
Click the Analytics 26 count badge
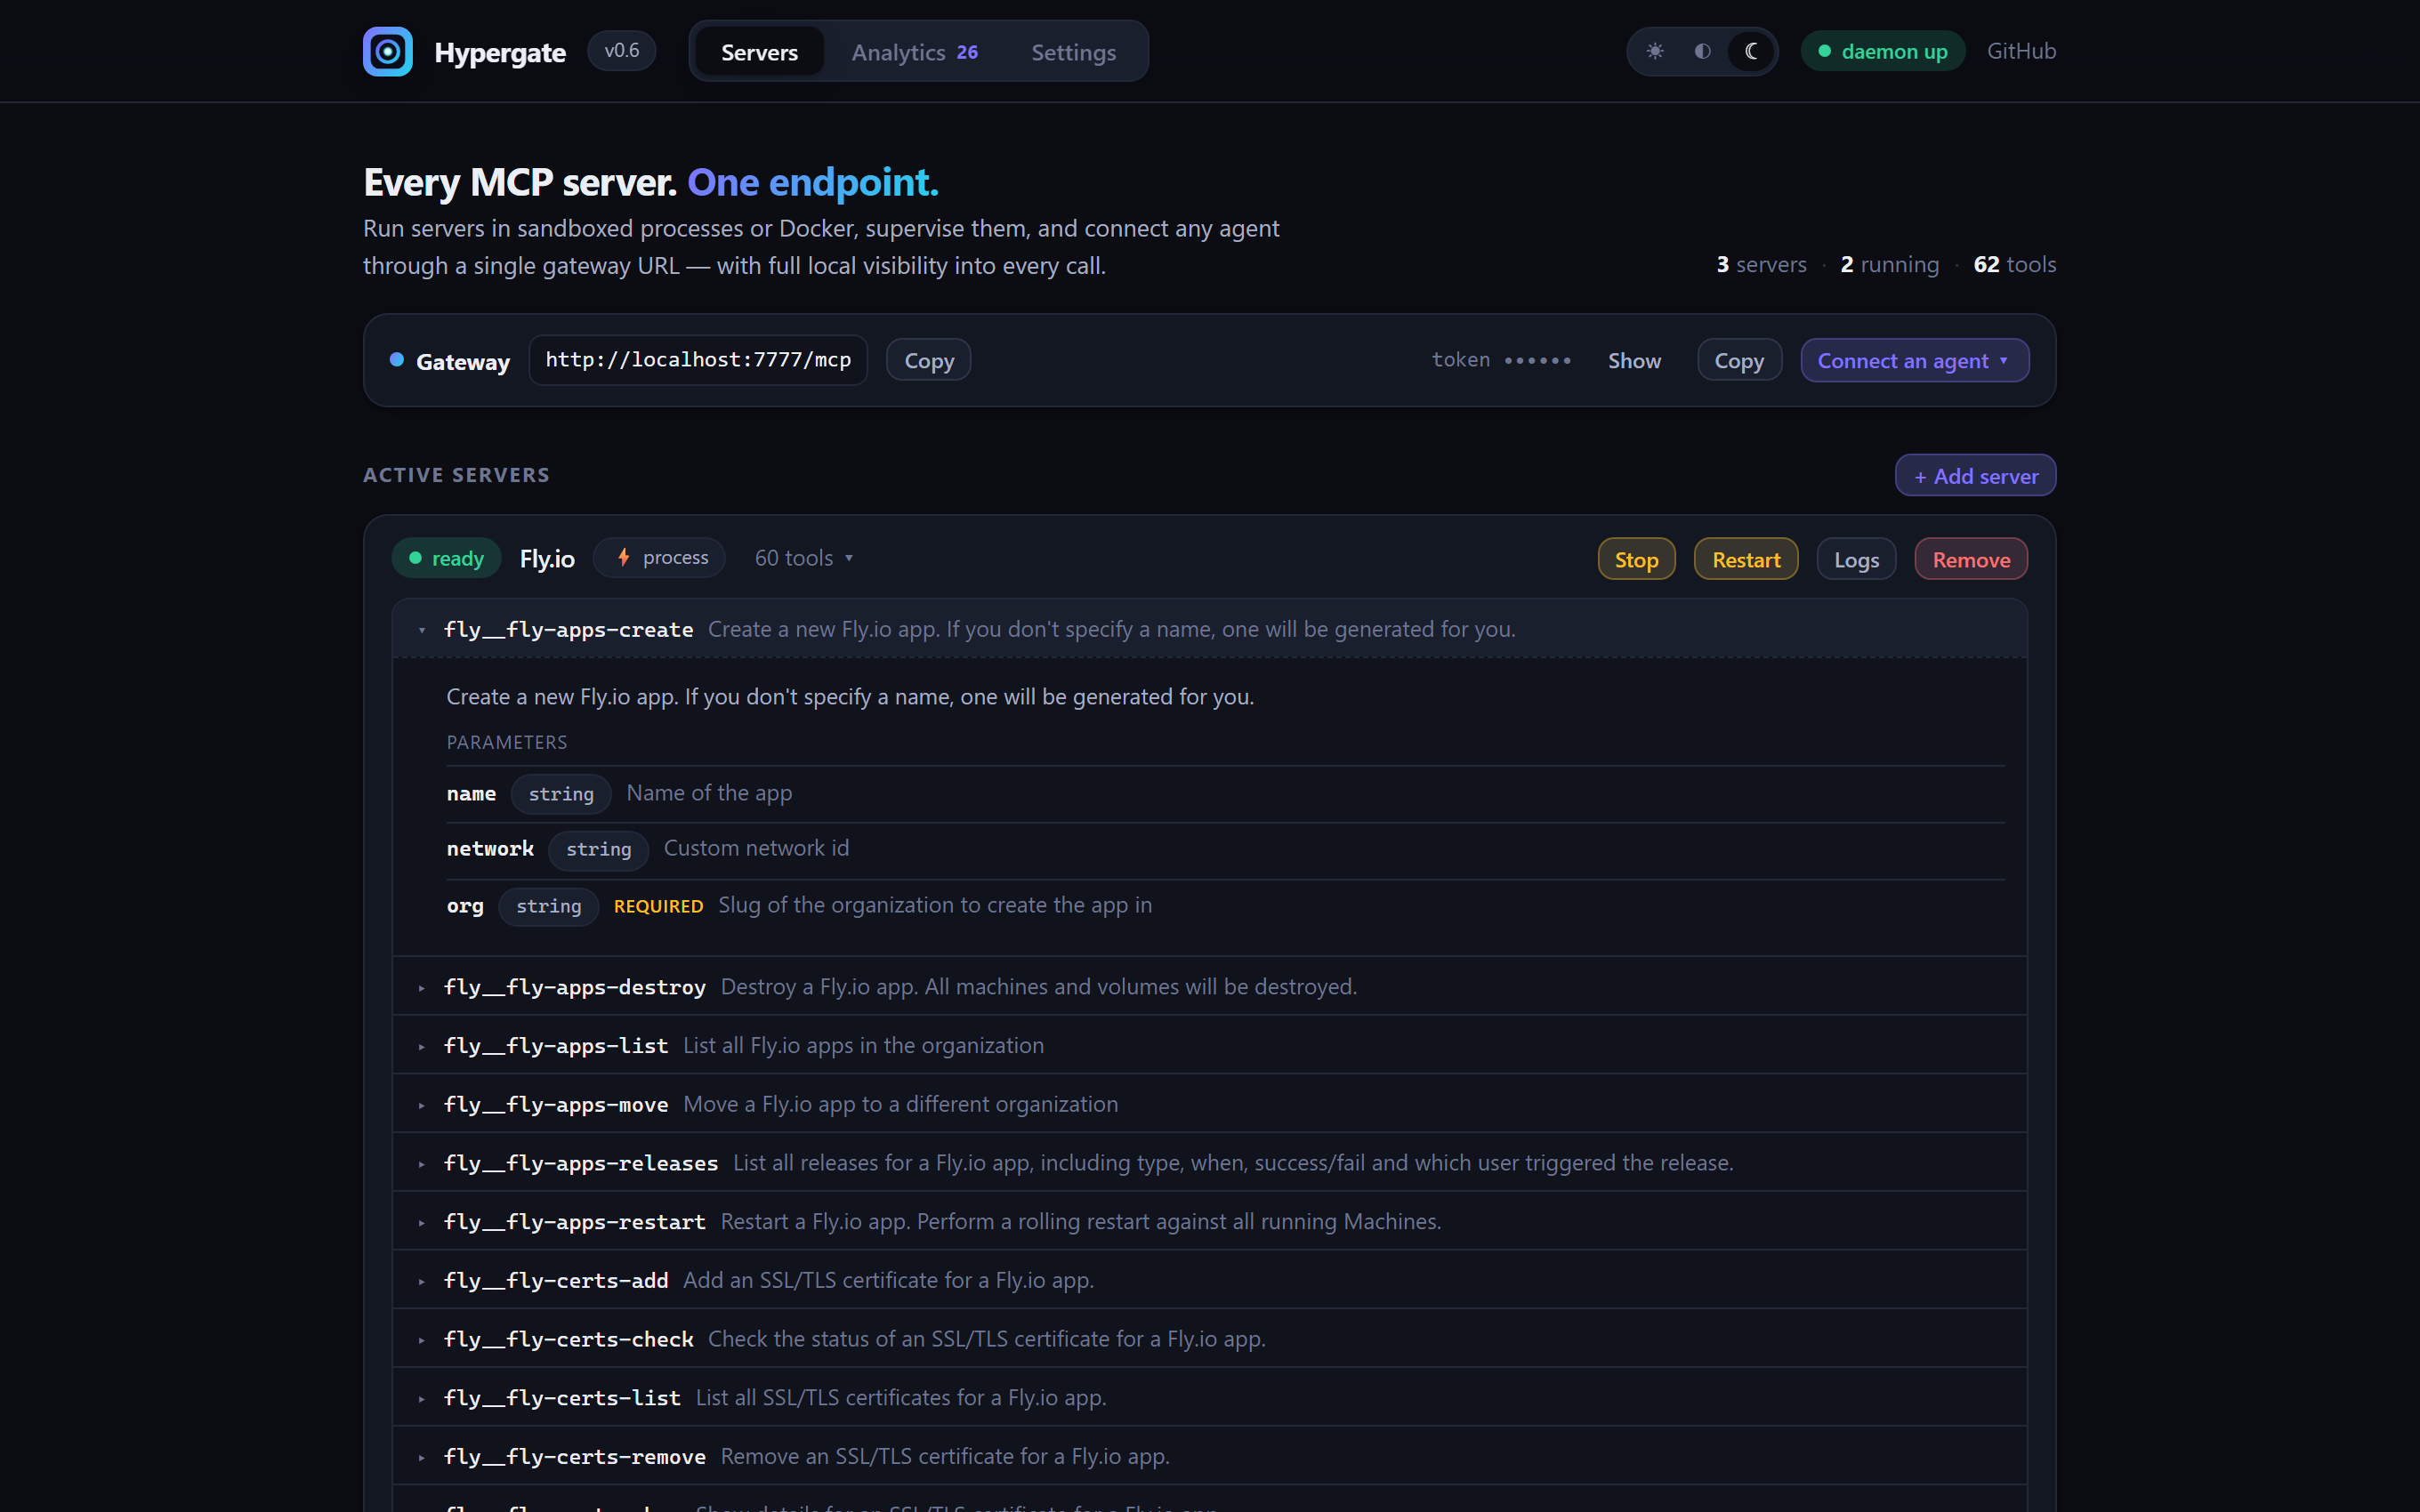966,52
